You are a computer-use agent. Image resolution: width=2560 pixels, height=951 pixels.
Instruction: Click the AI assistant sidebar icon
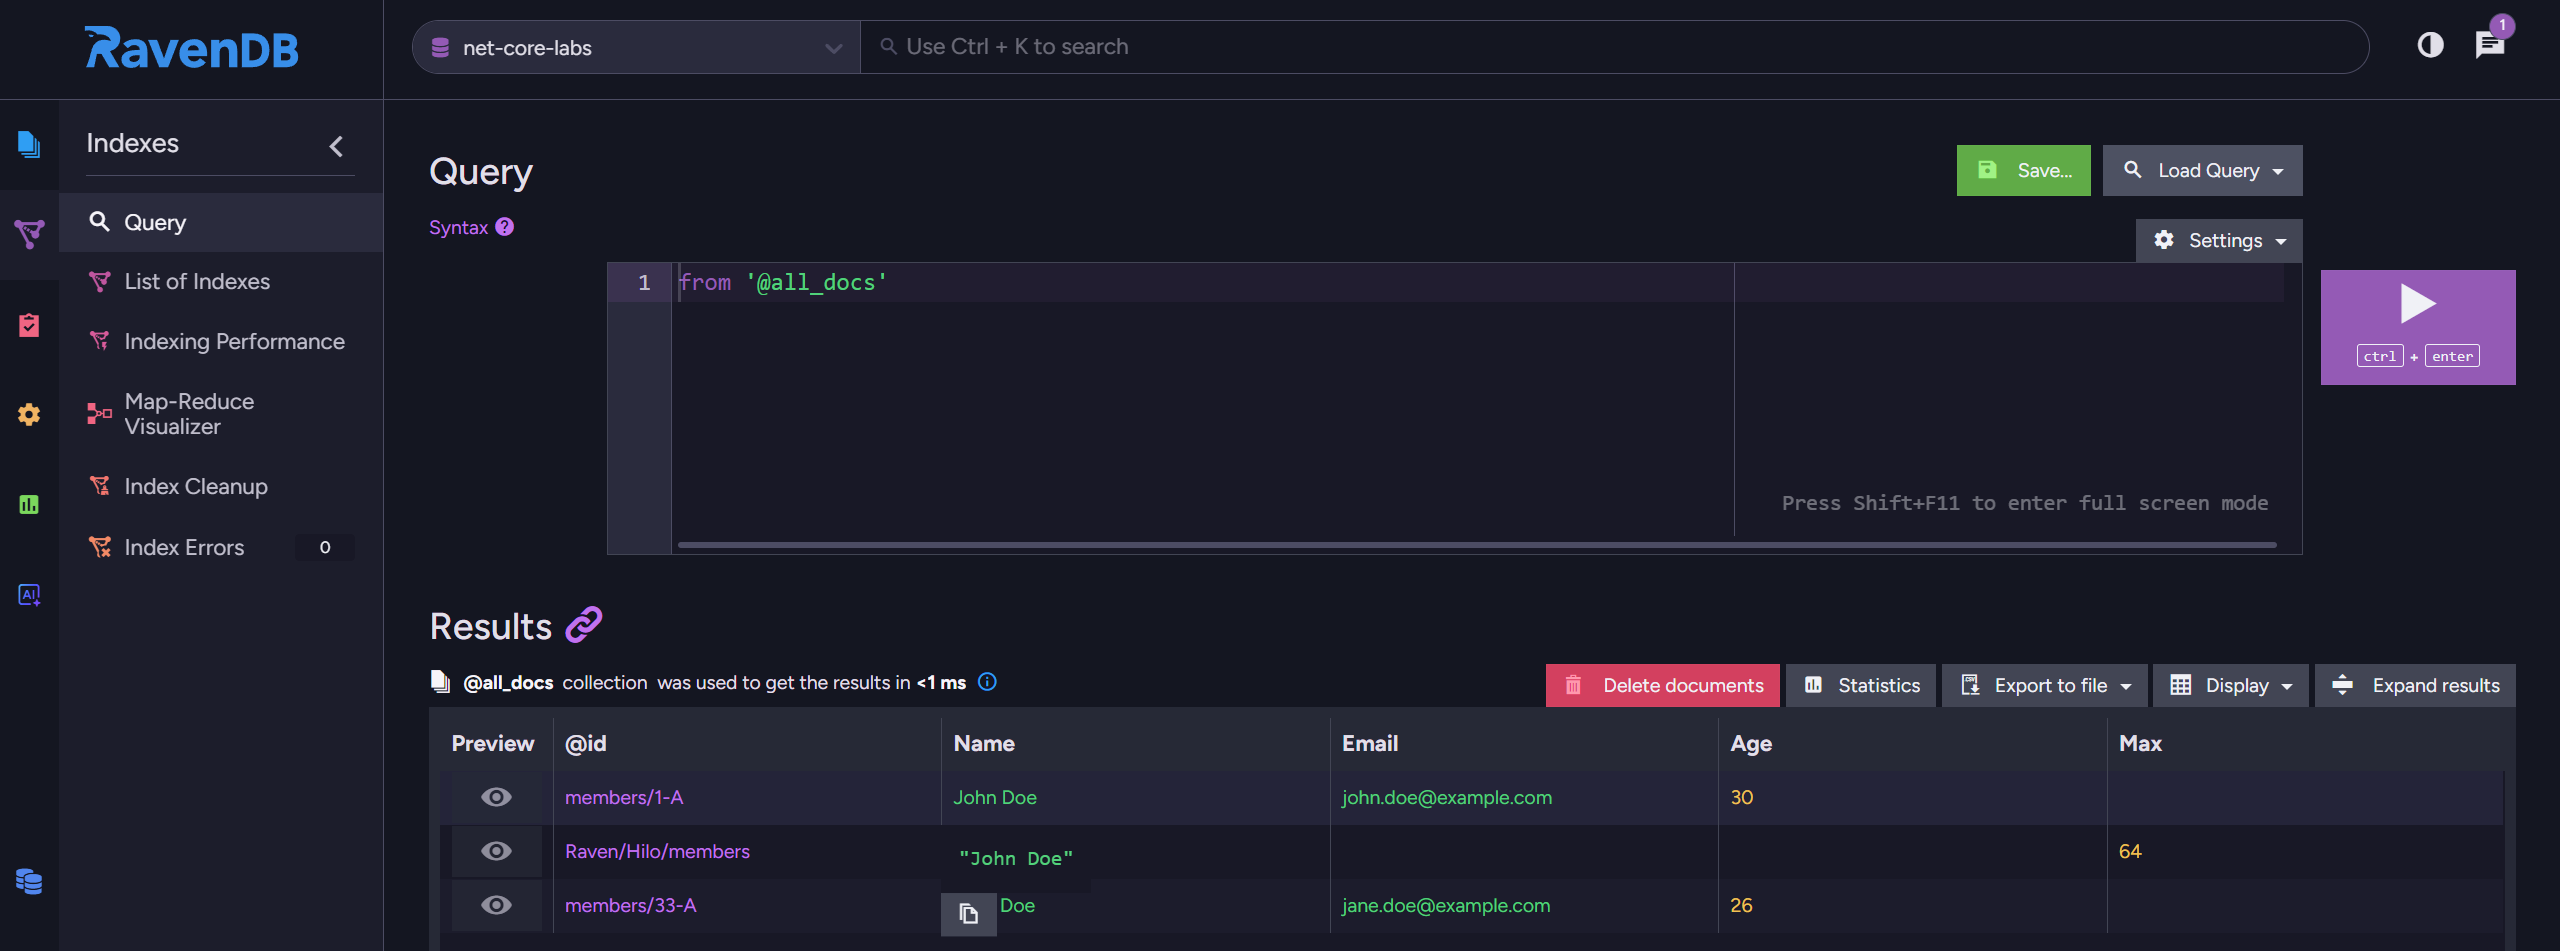(28, 595)
